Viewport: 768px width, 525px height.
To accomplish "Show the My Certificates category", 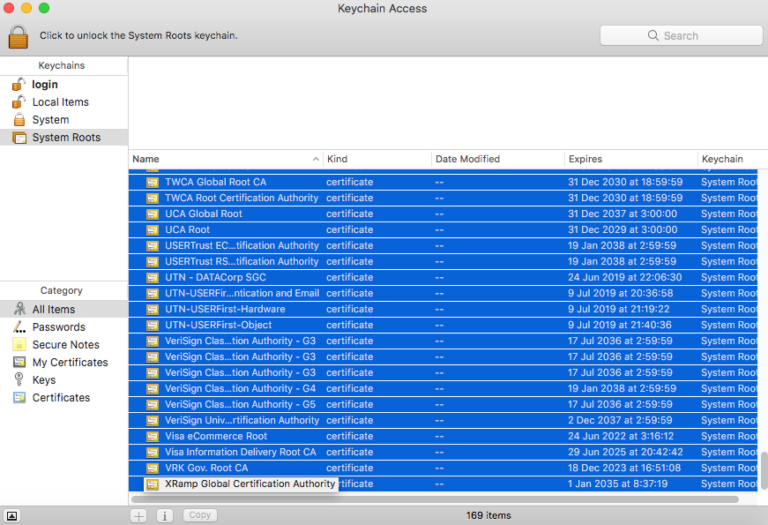I will click(x=69, y=362).
